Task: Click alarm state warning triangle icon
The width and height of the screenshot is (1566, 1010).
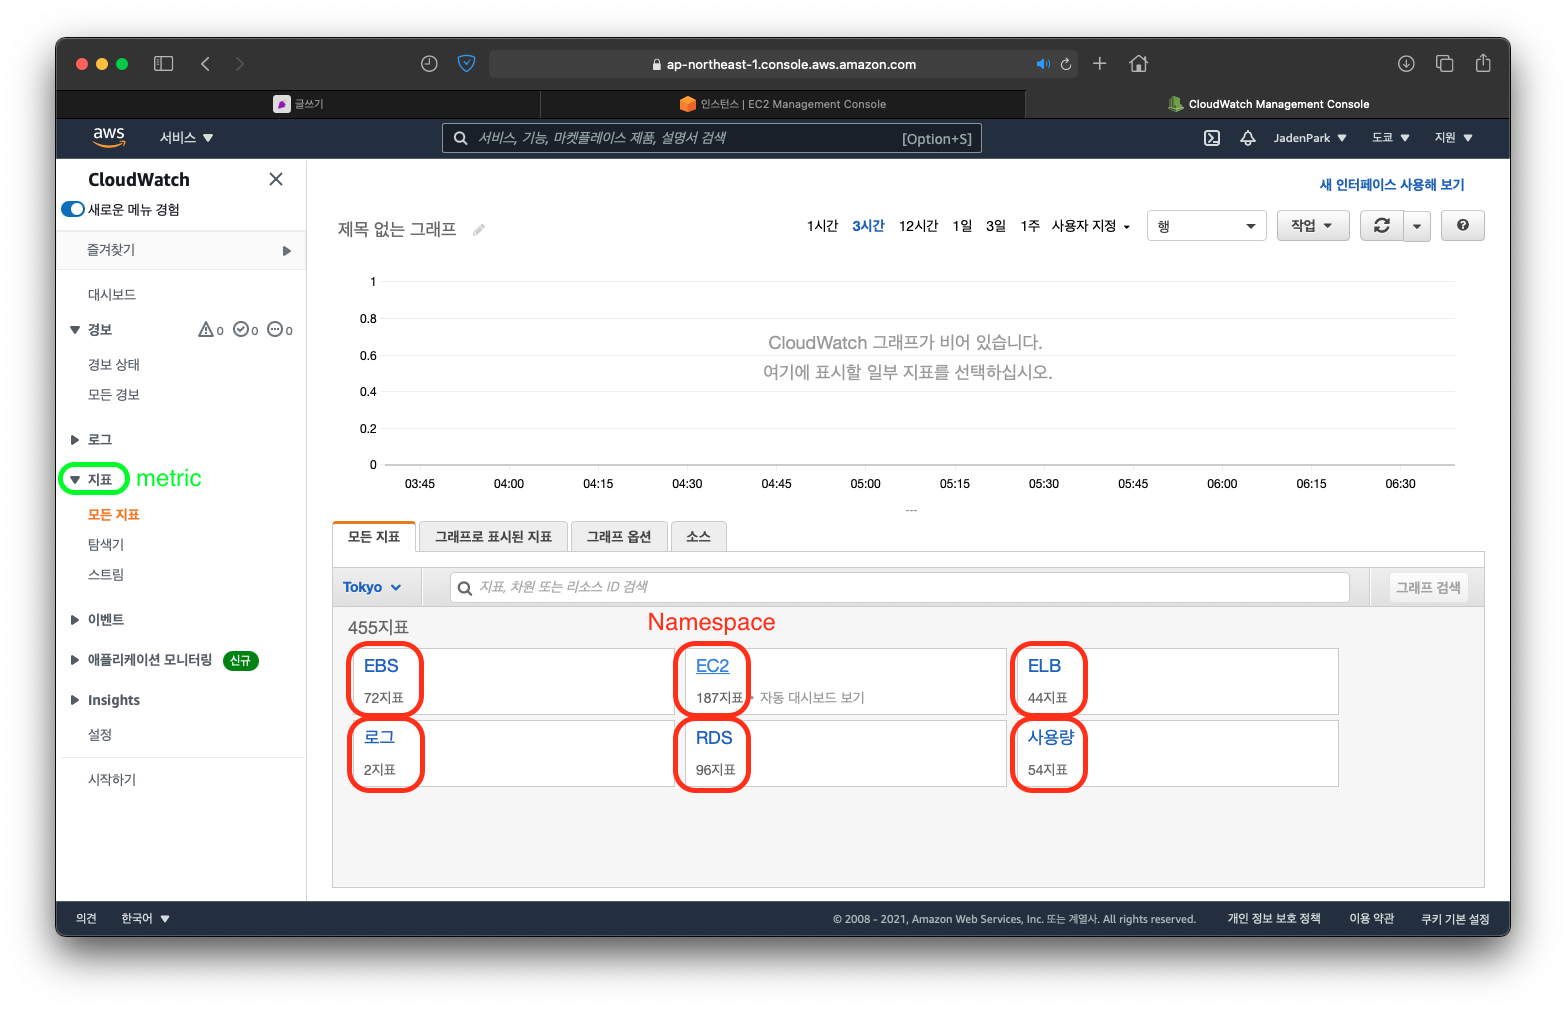Action: coord(206,329)
